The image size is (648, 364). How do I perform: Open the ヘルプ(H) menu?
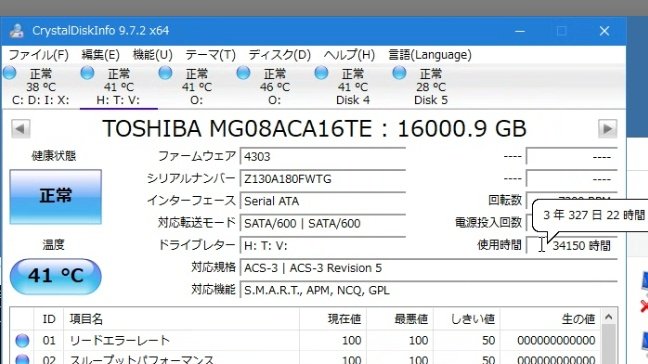pyautogui.click(x=349, y=55)
